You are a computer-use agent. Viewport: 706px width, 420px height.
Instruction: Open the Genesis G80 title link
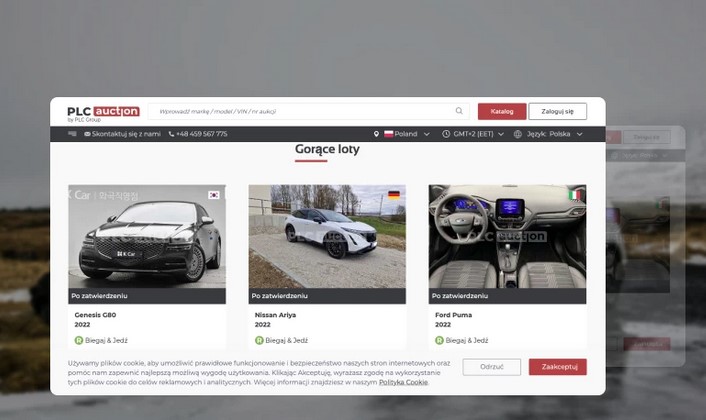[x=95, y=315]
